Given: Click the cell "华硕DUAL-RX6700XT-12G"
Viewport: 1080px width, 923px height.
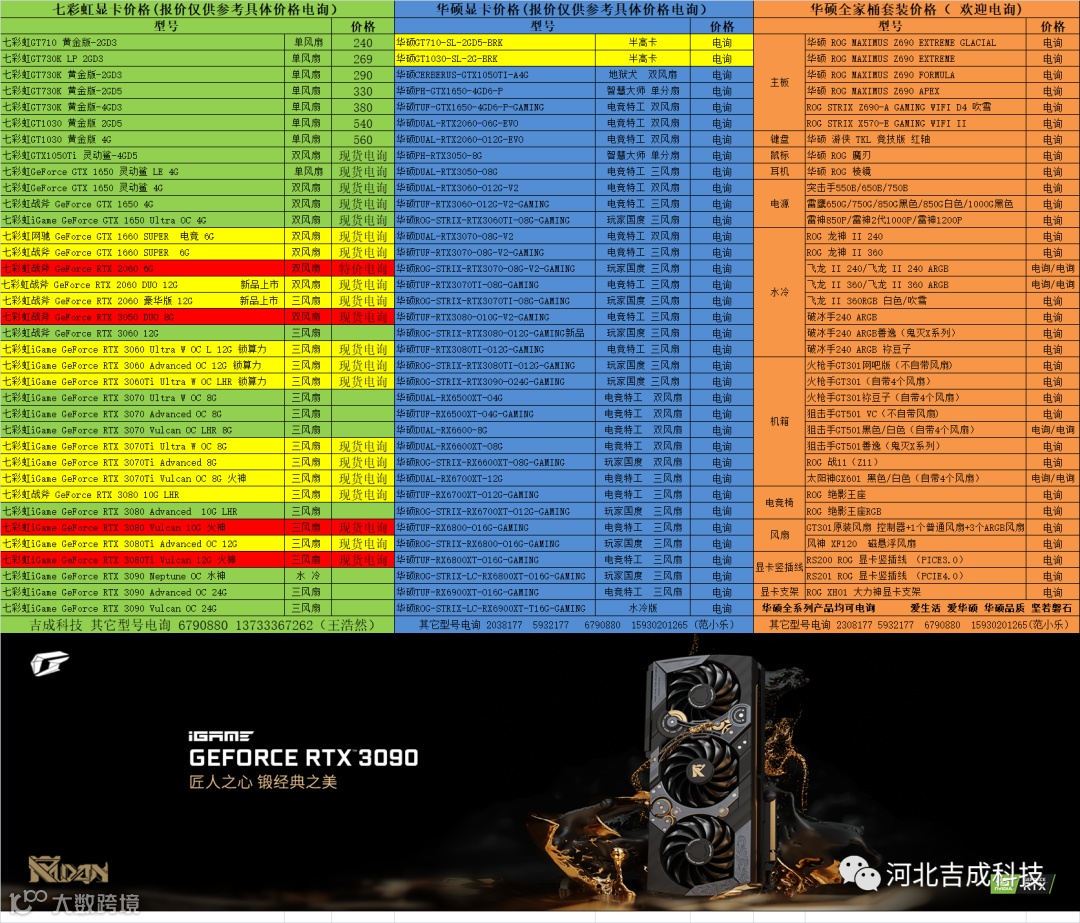Looking at the screenshot, I should point(495,479).
